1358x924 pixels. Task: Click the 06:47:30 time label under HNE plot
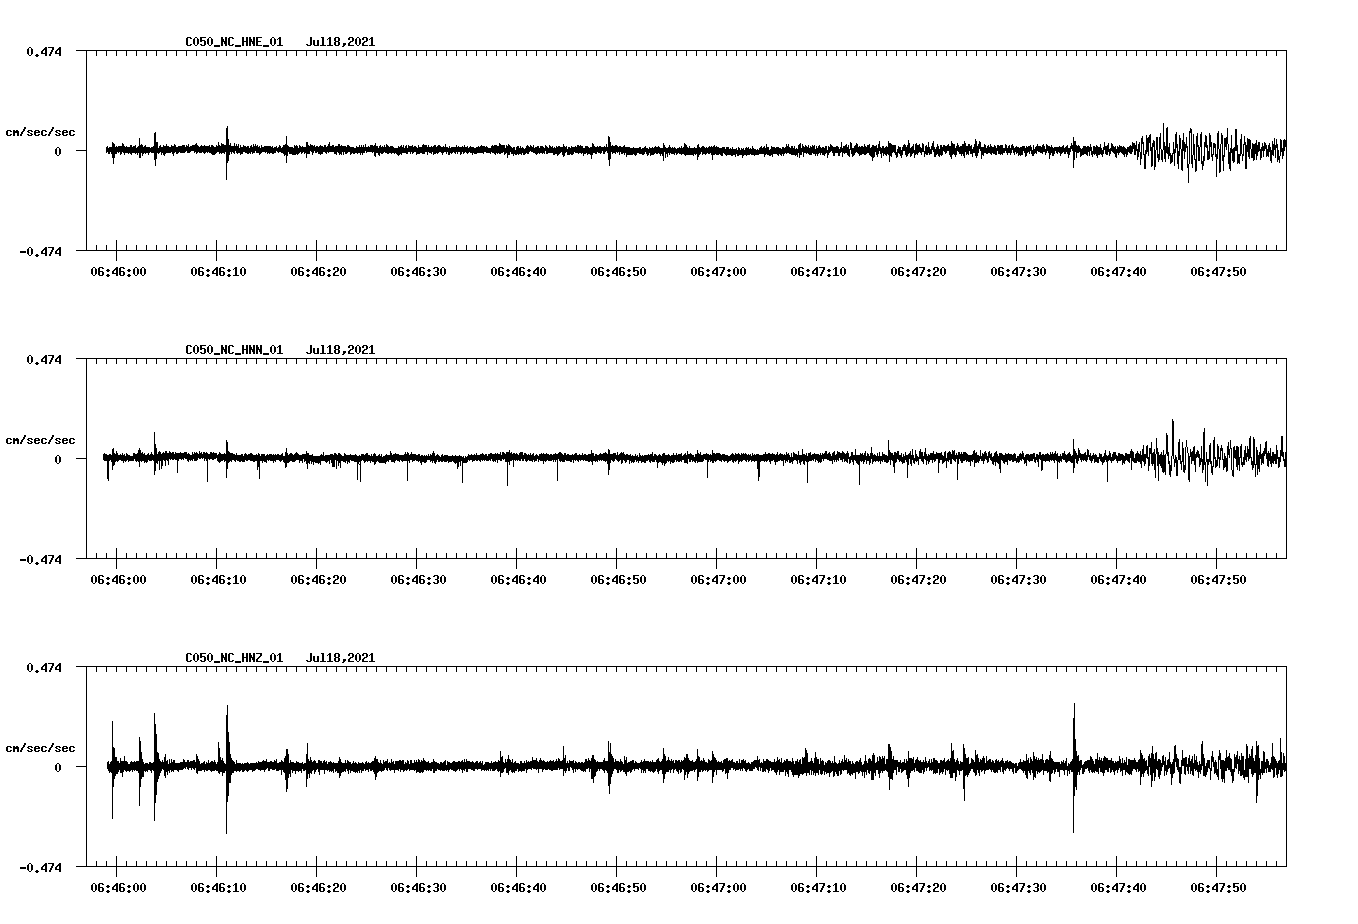(x=1018, y=272)
